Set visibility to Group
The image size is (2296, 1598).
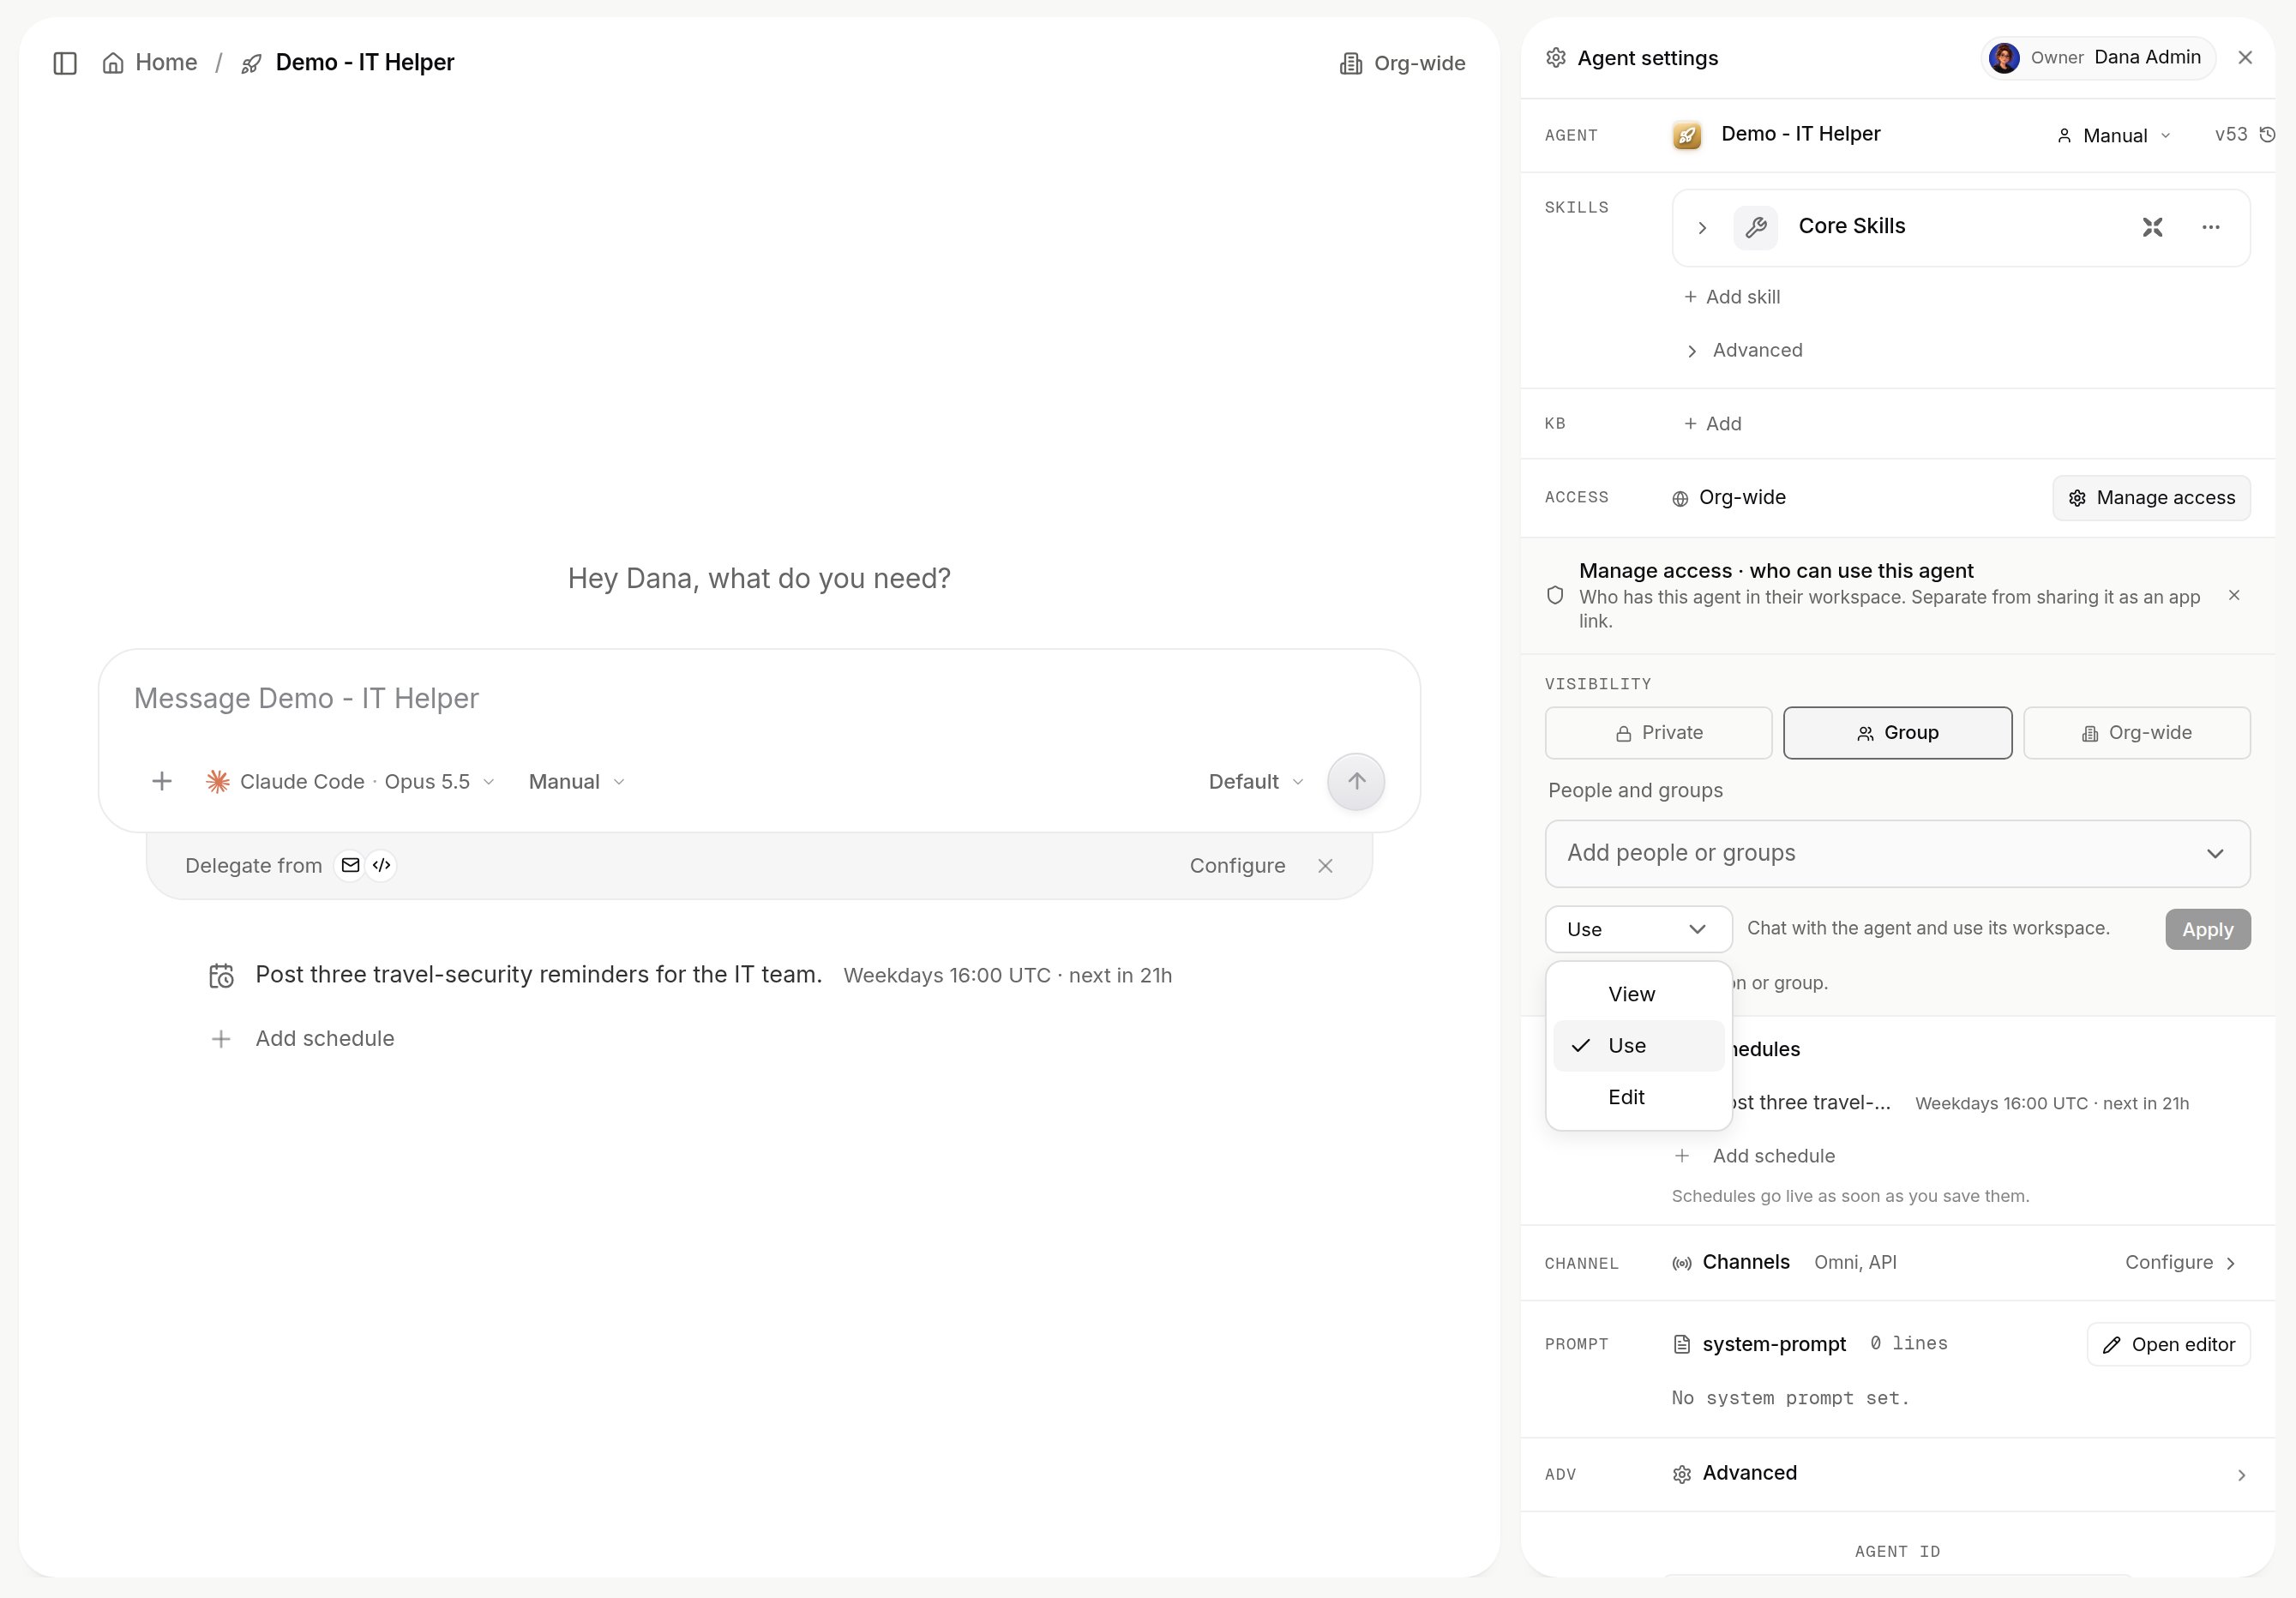point(1897,733)
